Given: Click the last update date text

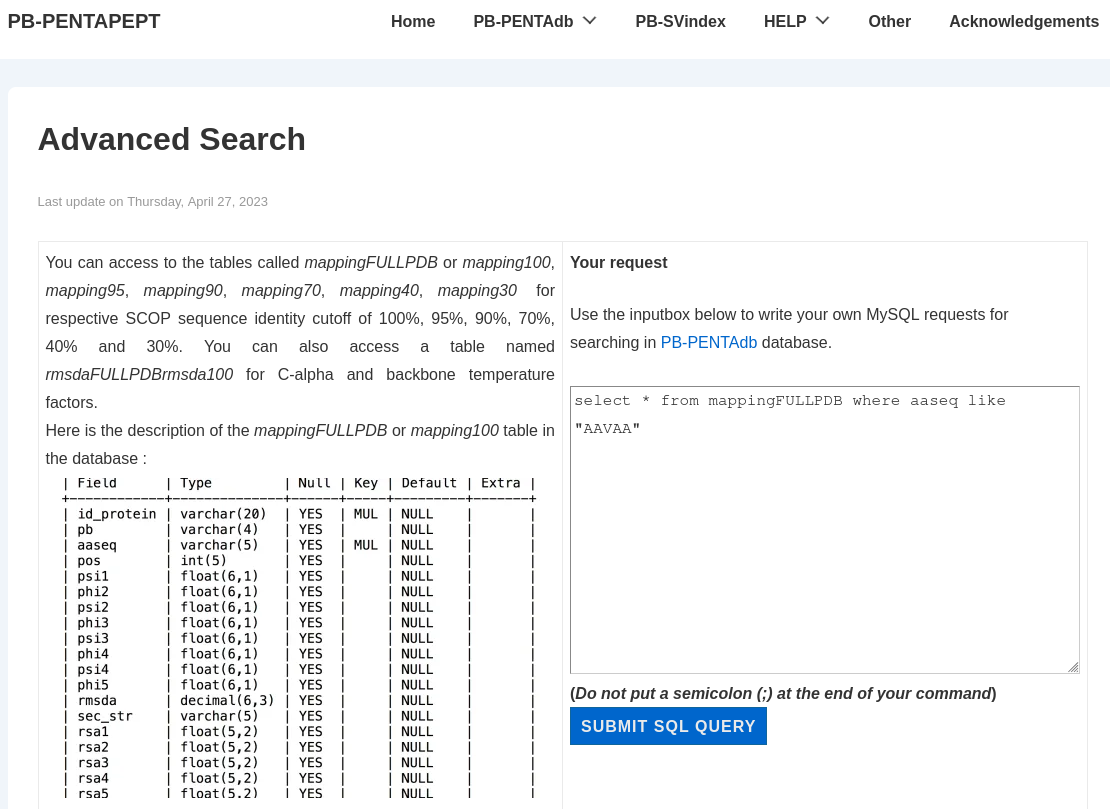Looking at the screenshot, I should (152, 201).
